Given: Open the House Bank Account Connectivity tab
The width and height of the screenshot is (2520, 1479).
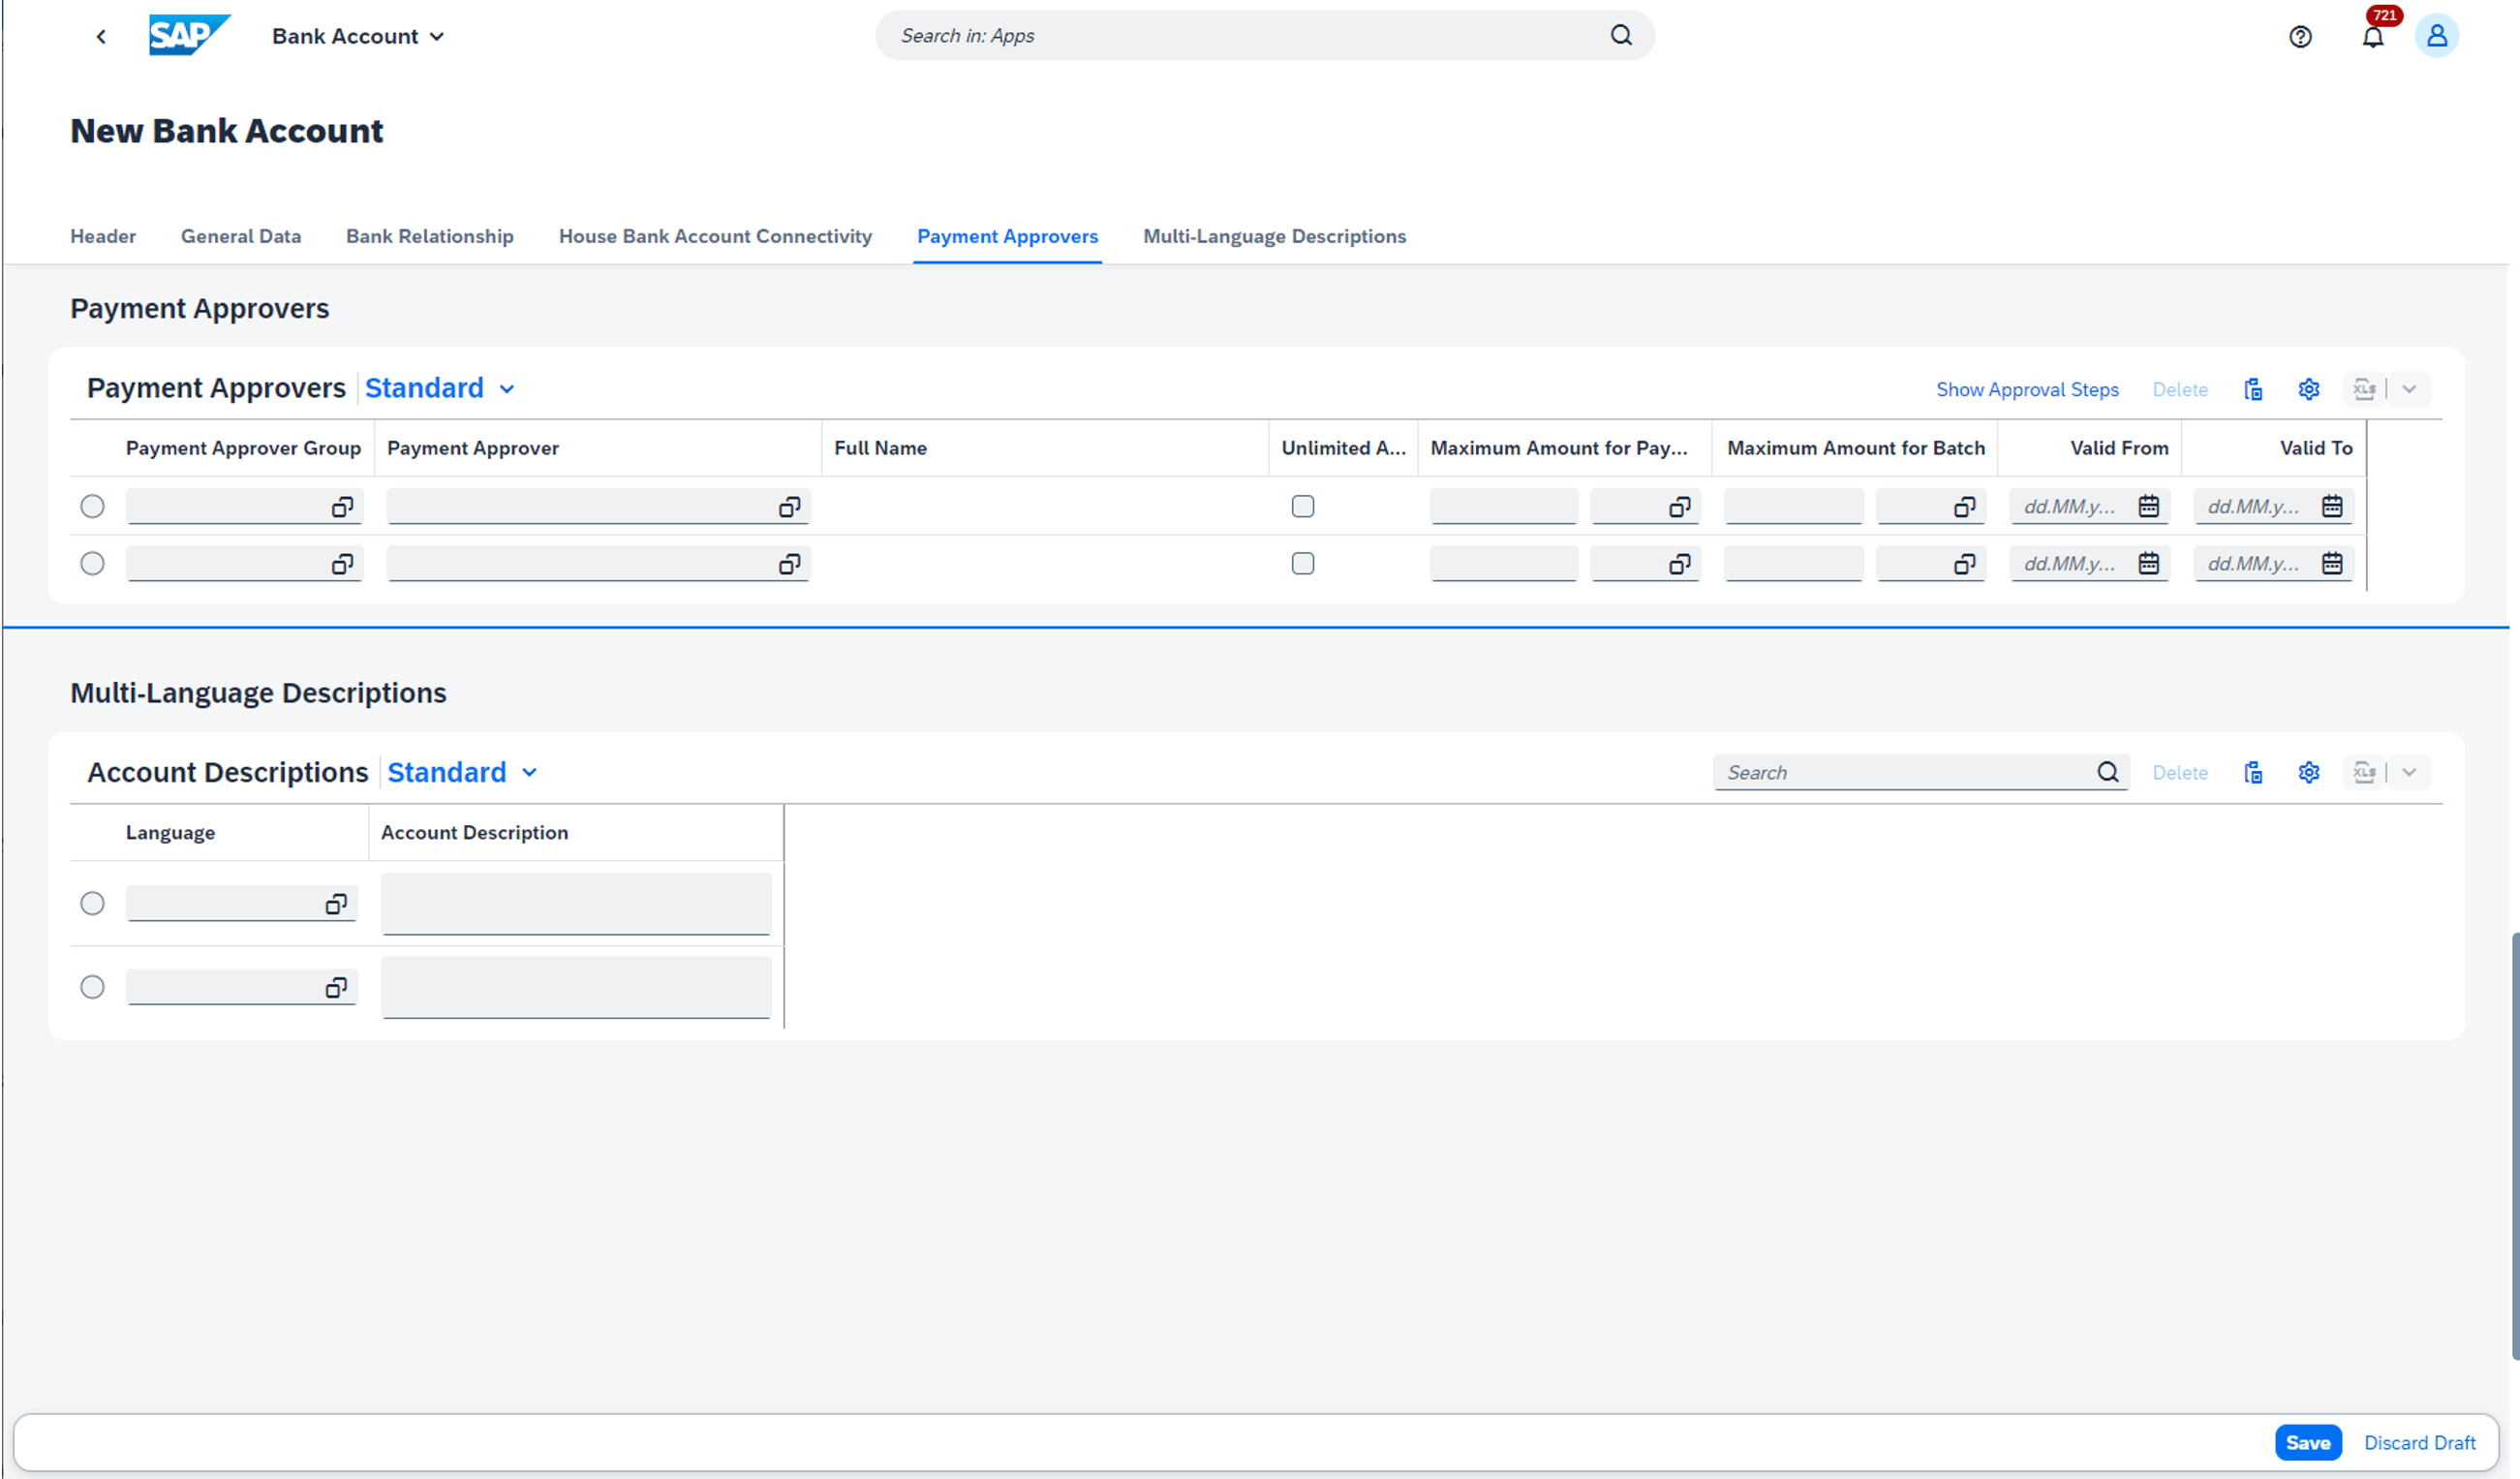Looking at the screenshot, I should click(714, 236).
